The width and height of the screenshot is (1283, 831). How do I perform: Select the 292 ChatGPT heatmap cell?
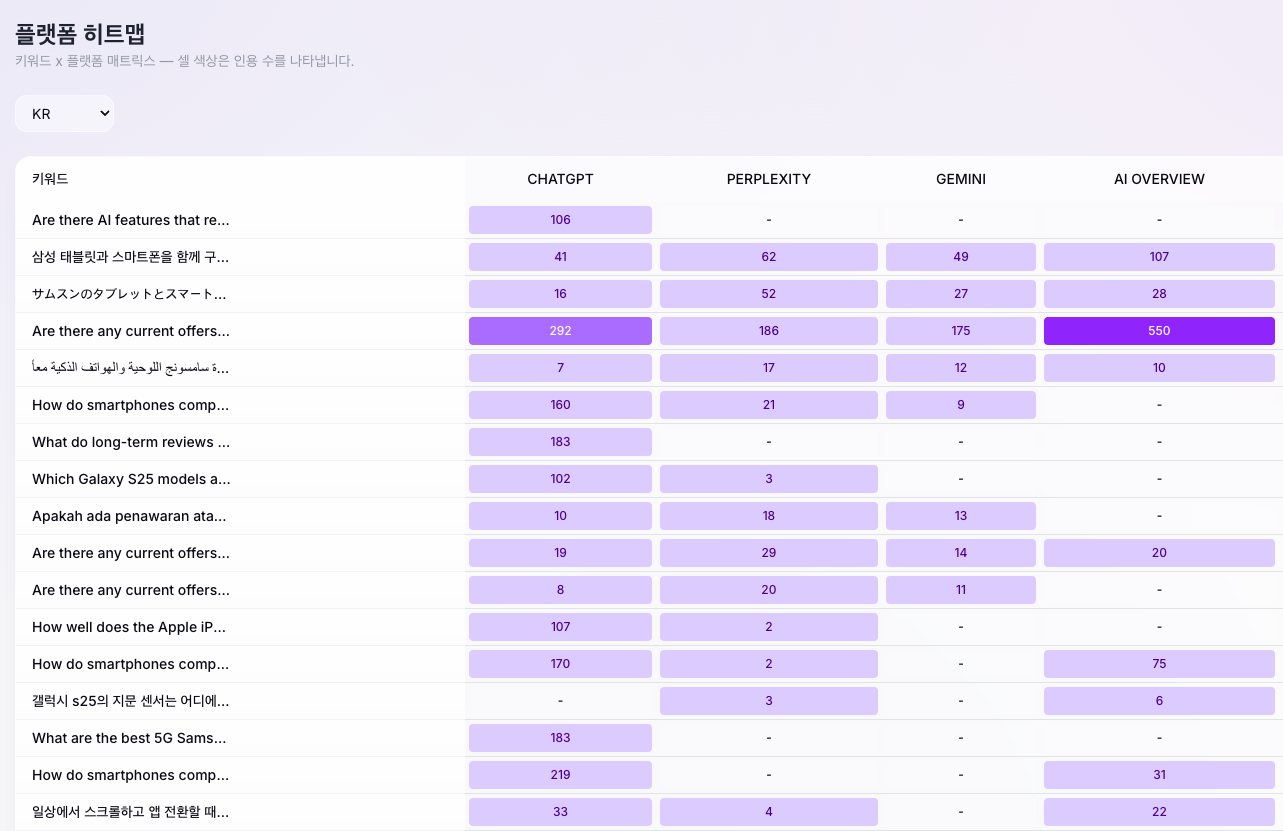tap(560, 331)
